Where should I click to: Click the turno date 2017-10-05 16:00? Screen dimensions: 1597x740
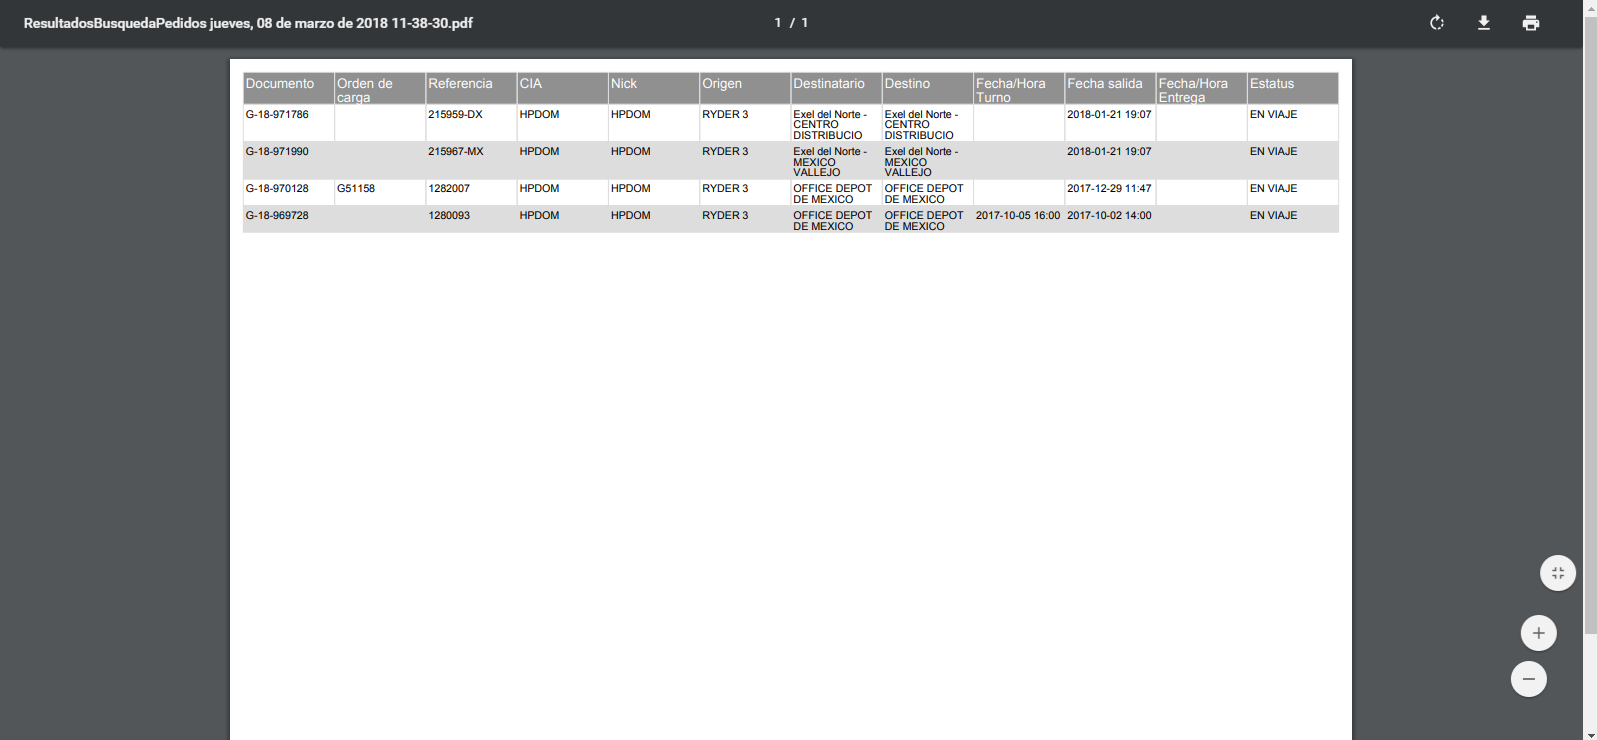(1017, 216)
